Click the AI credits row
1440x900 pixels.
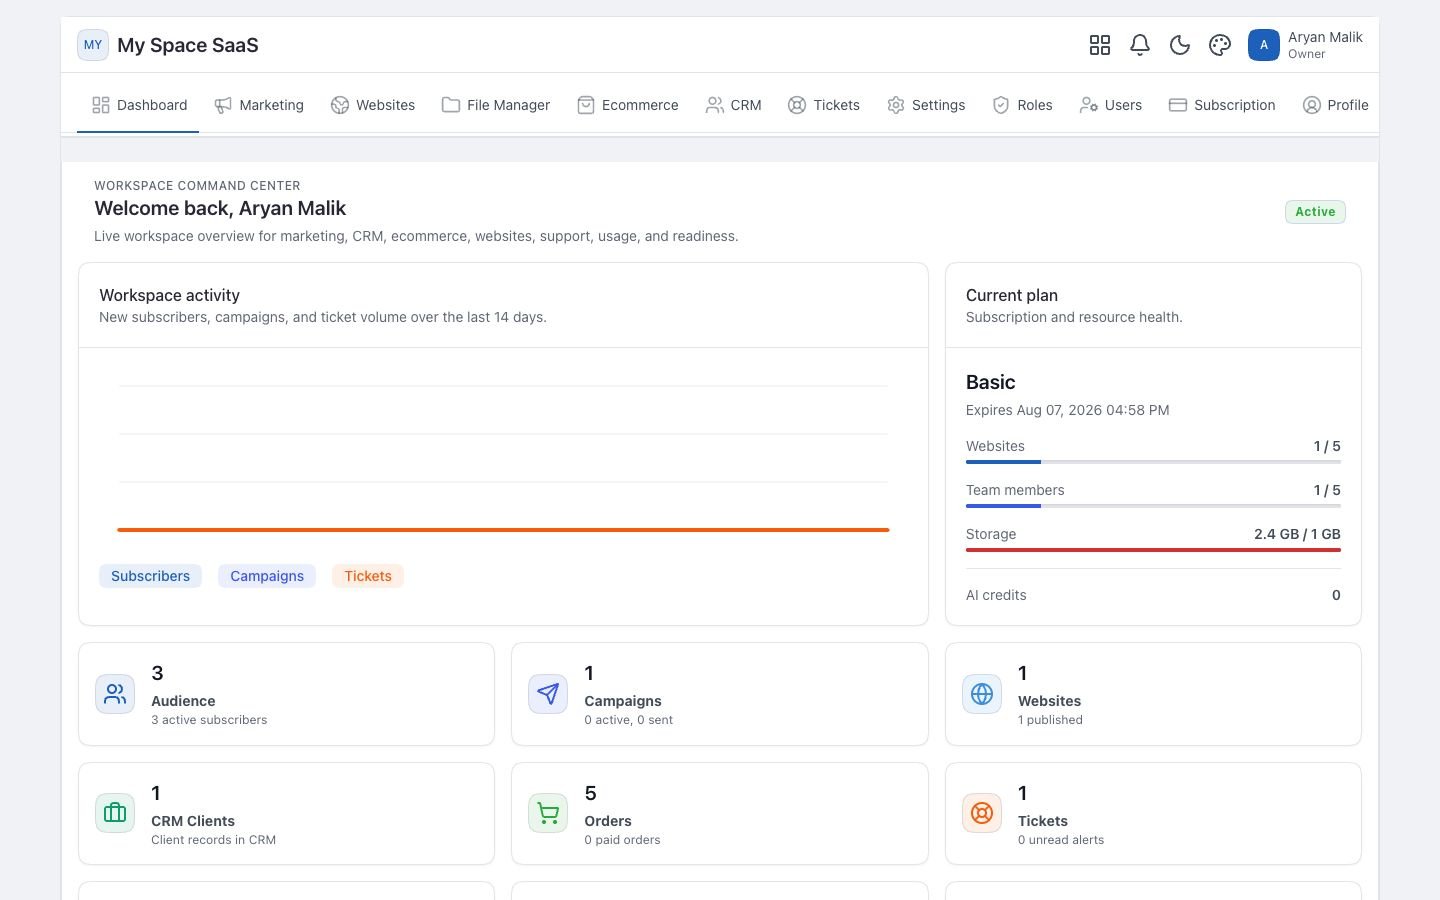(1153, 595)
